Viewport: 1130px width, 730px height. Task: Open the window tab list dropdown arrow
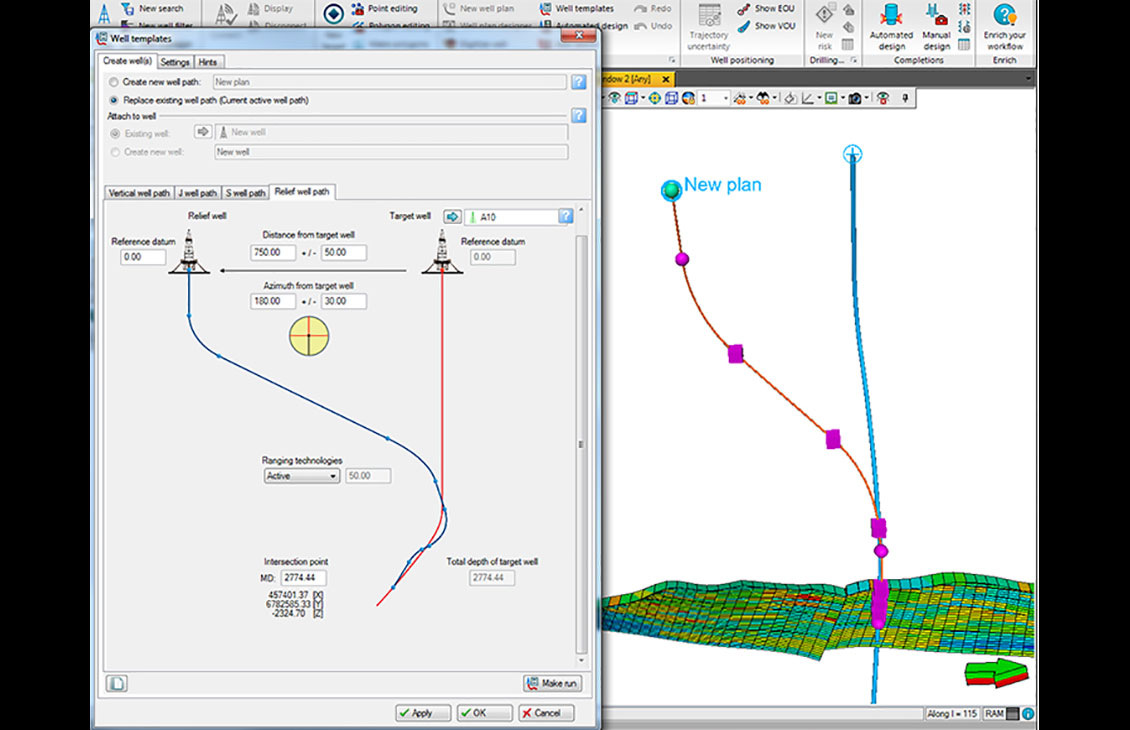tap(1028, 79)
